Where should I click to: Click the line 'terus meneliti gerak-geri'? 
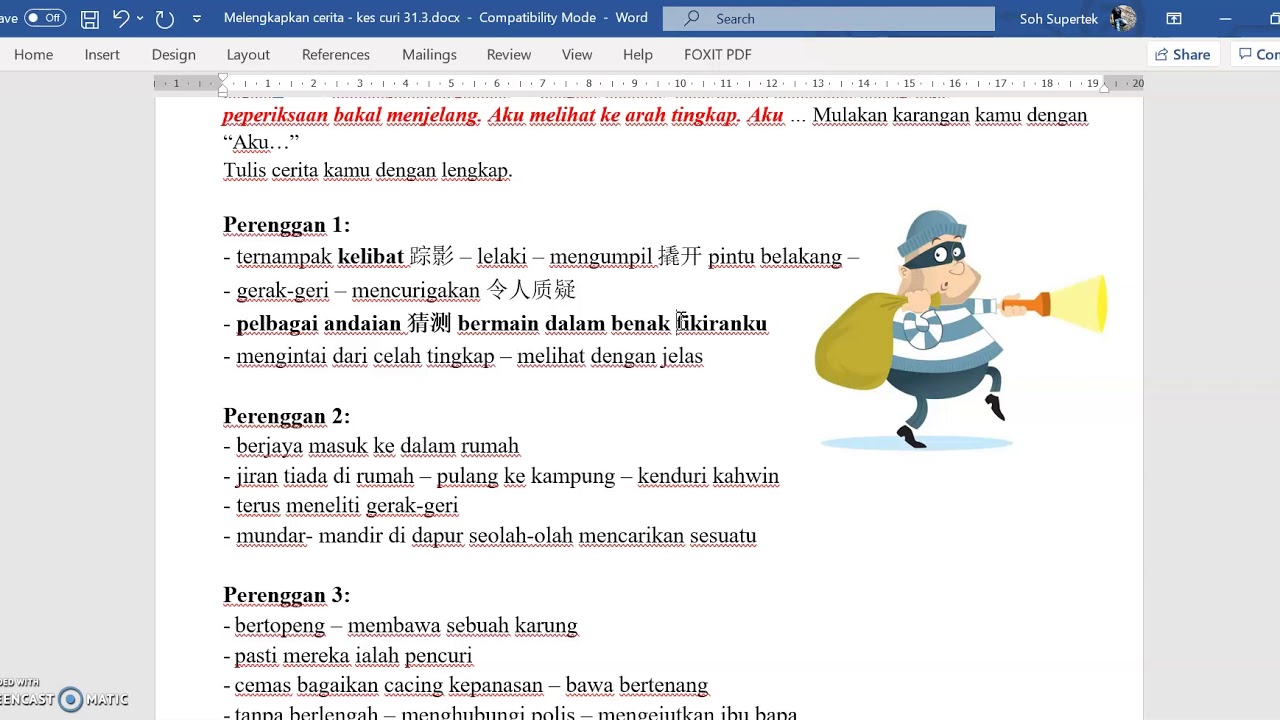[x=347, y=506]
